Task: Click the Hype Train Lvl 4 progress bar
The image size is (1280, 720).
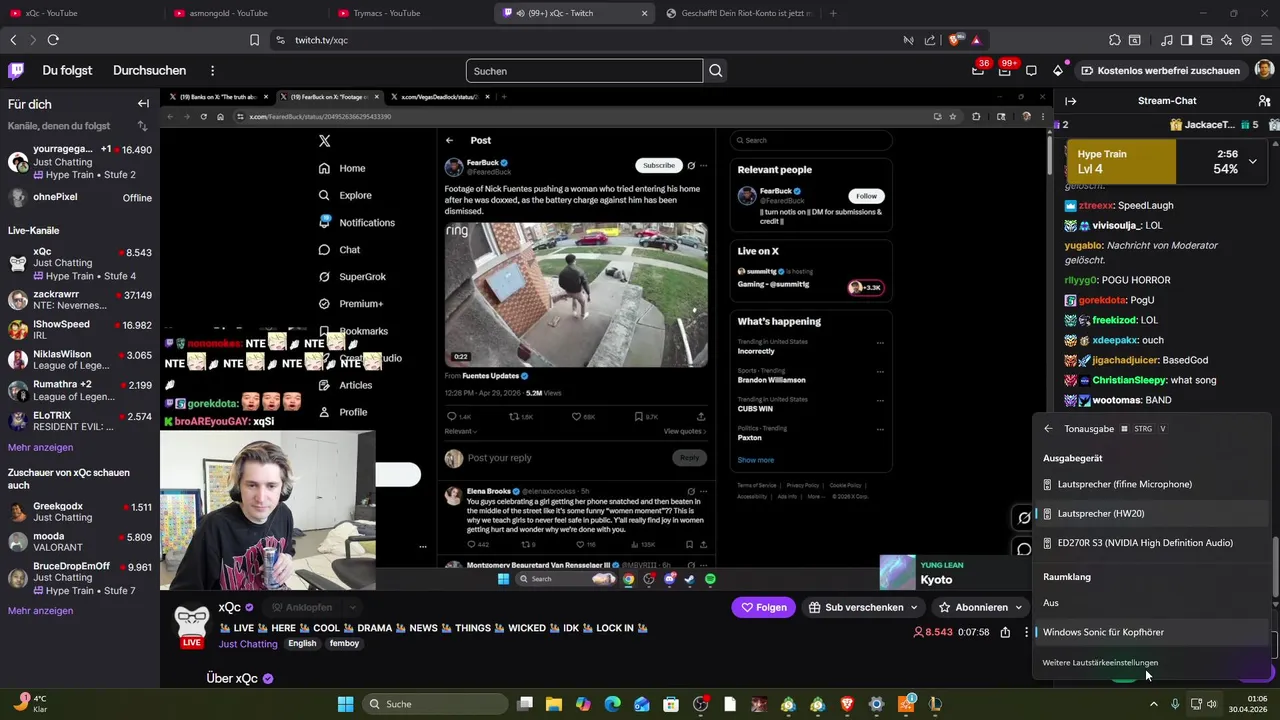Action: pyautogui.click(x=1165, y=161)
